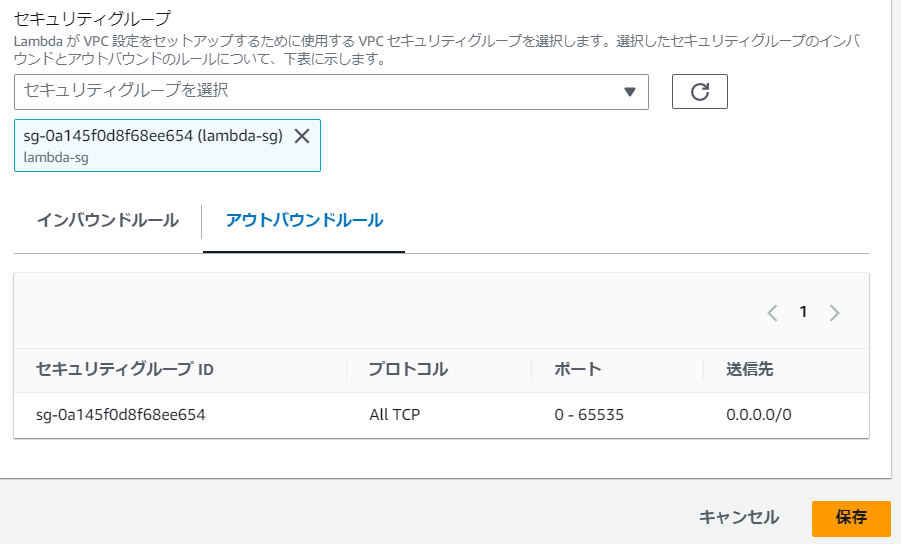This screenshot has height=544, width=901.
Task: Go to next page of rules
Action: (835, 312)
